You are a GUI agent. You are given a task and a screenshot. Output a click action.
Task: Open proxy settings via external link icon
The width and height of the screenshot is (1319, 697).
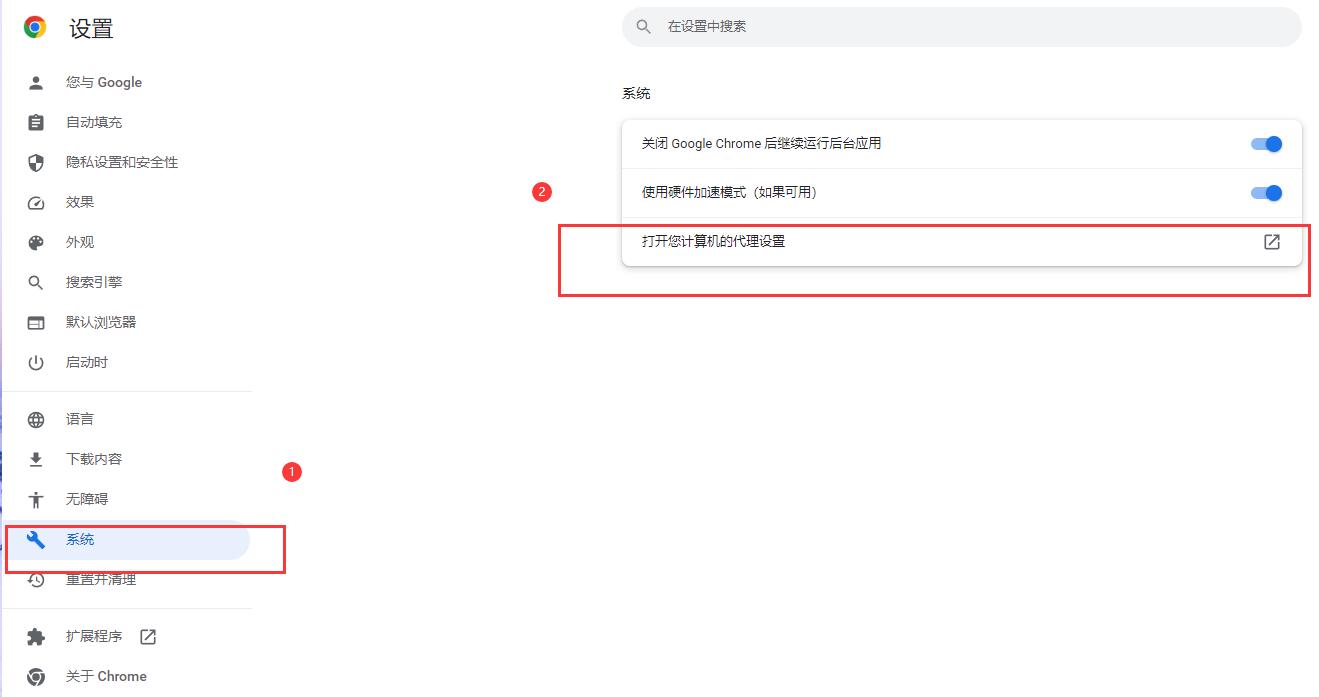1272,242
